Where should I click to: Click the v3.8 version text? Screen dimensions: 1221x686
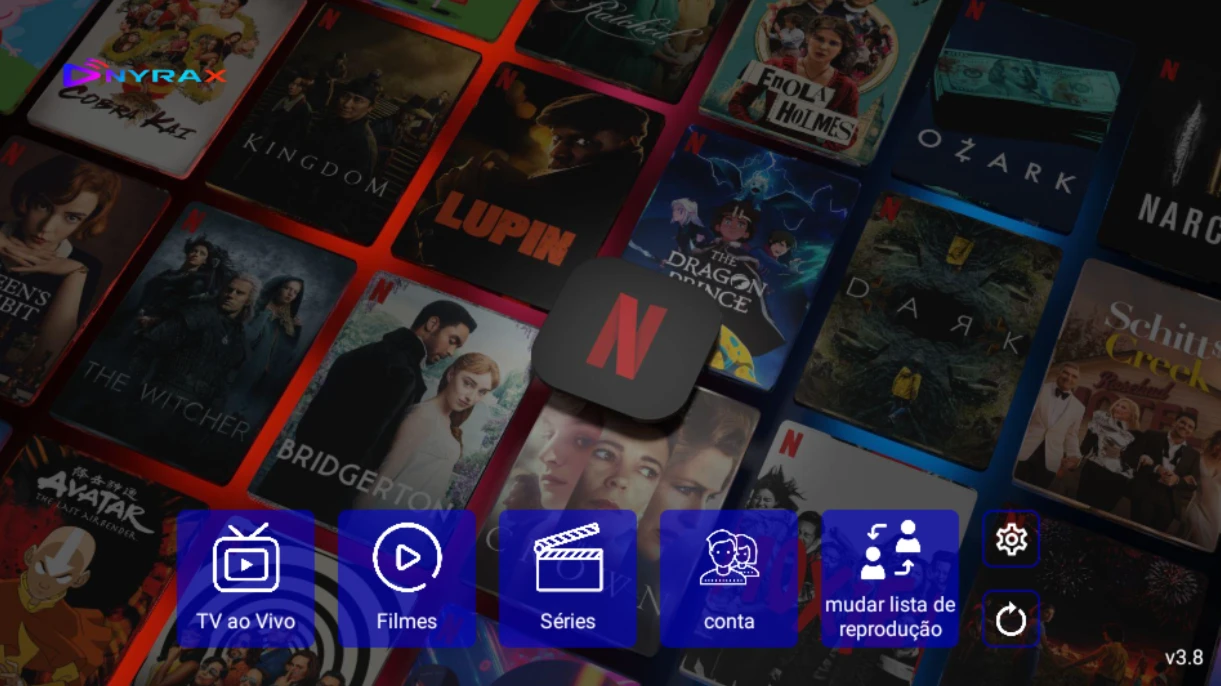pos(1184,657)
